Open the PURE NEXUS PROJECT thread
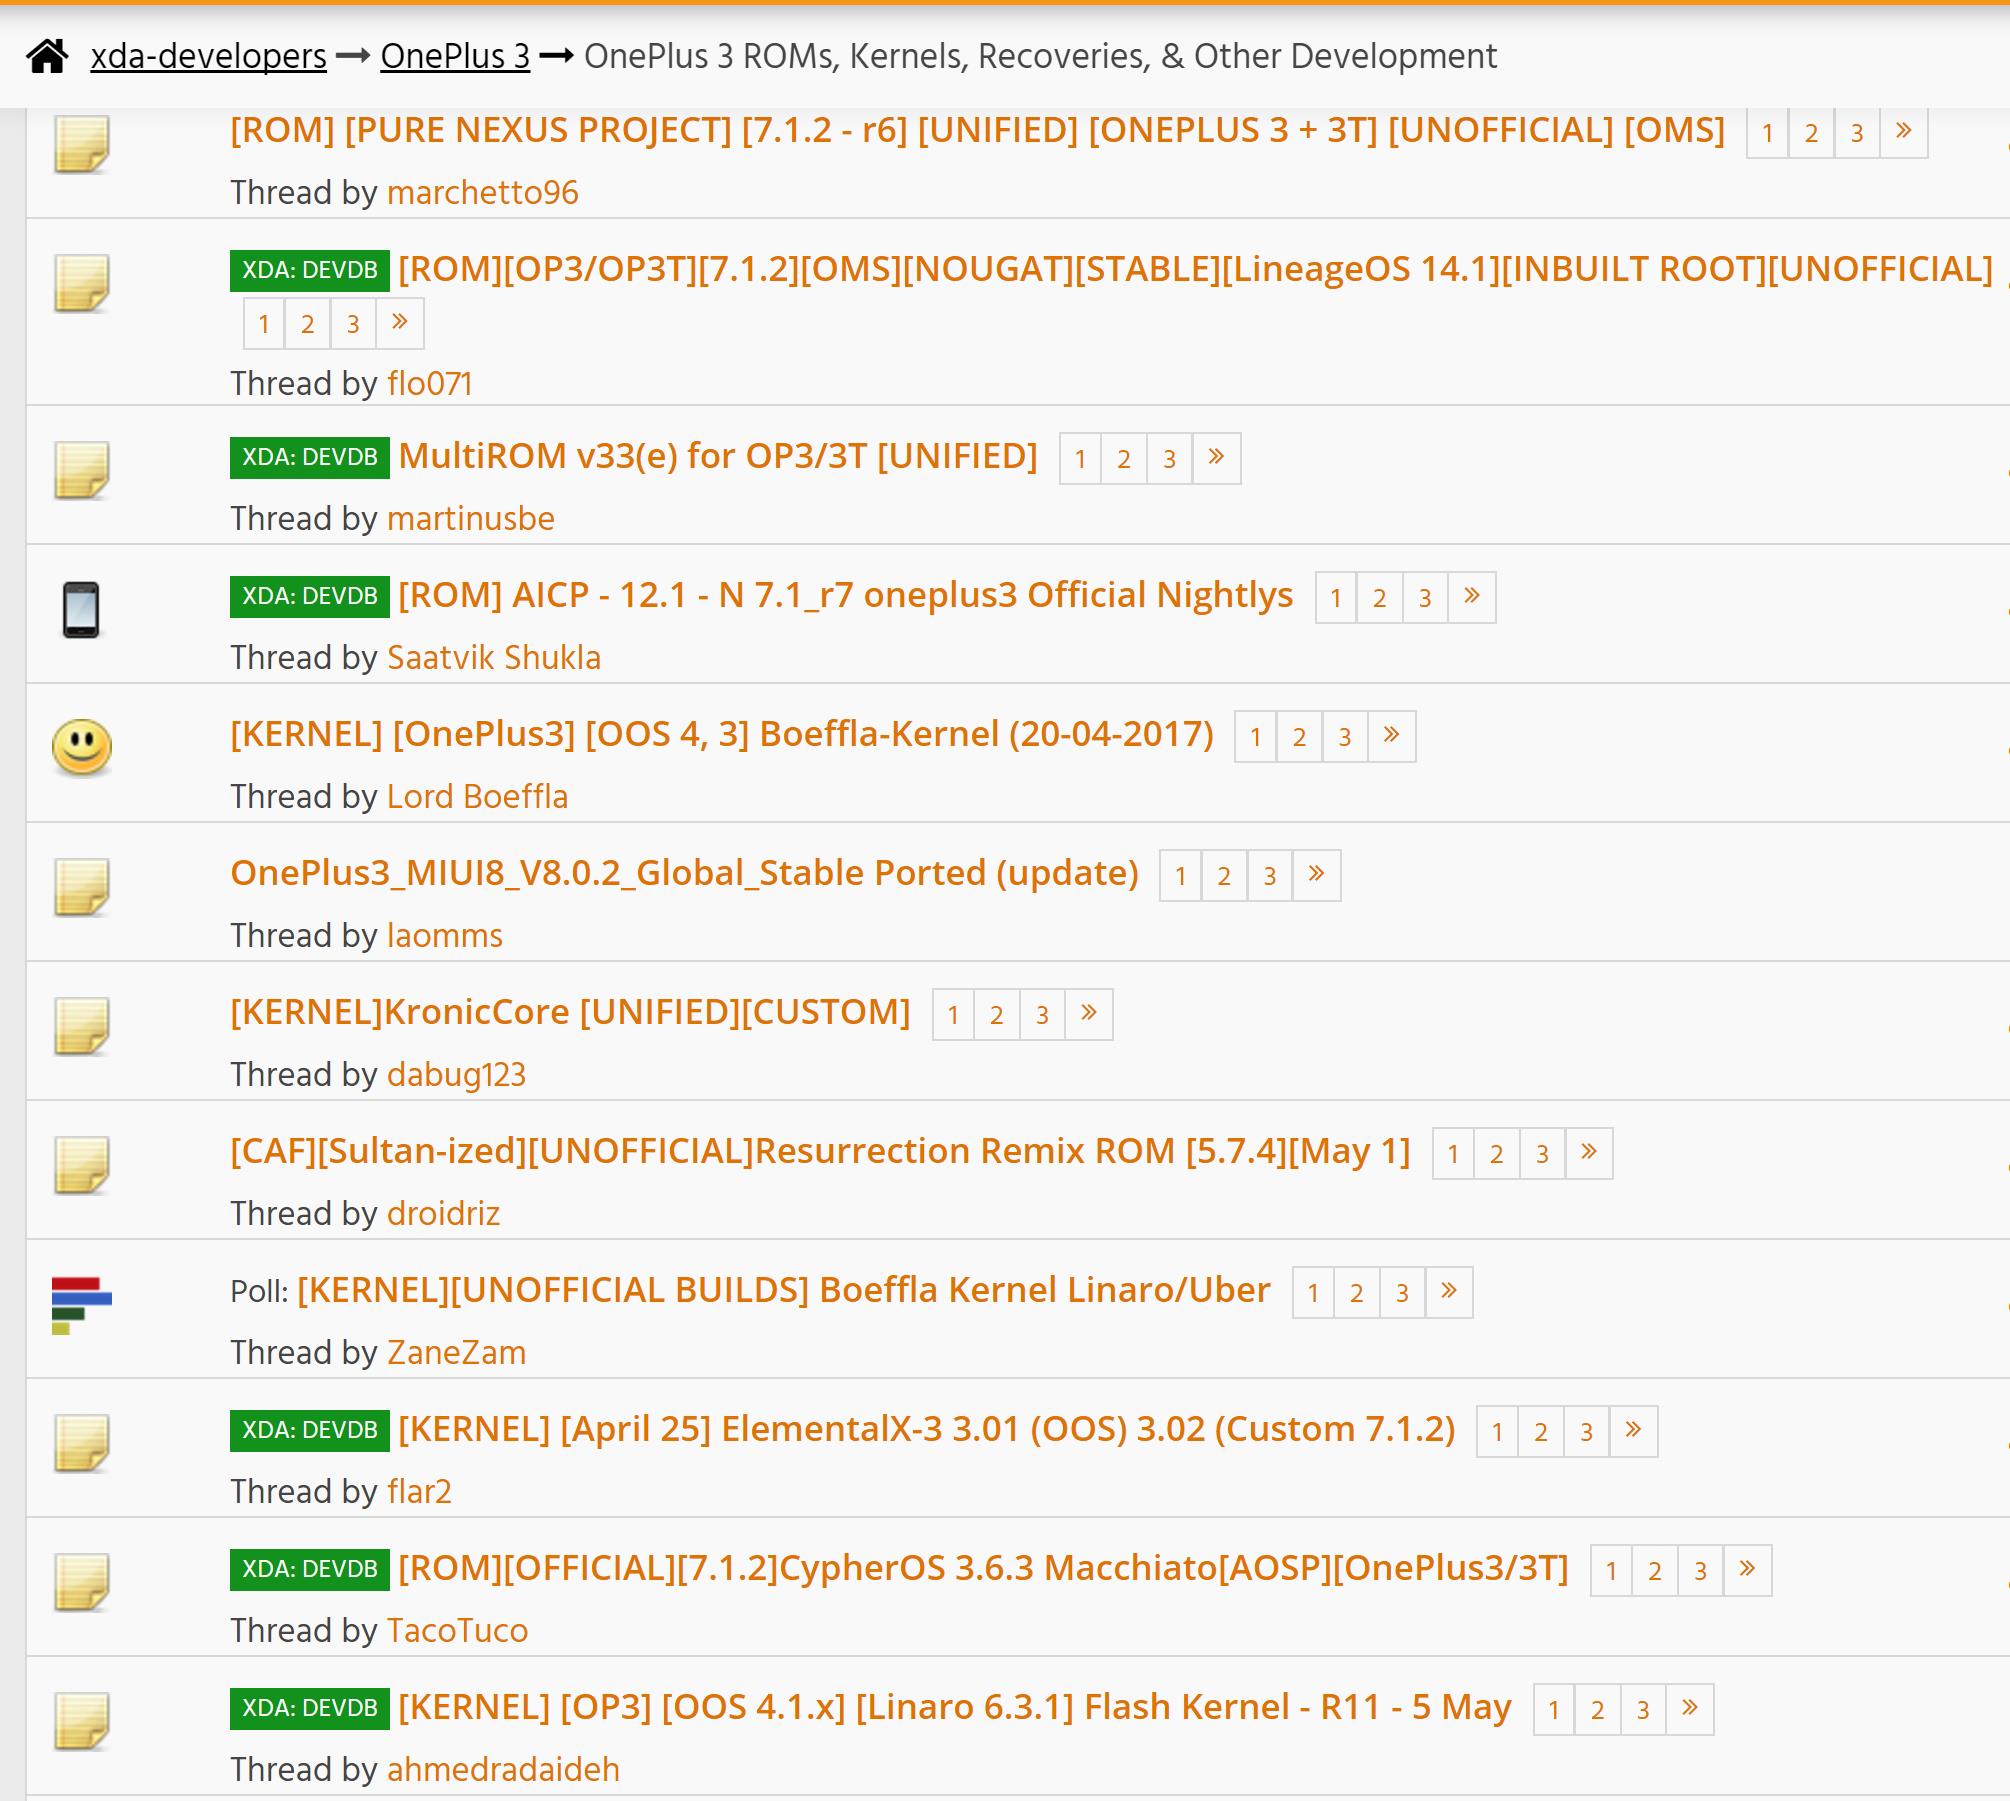2010x1801 pixels. (977, 130)
